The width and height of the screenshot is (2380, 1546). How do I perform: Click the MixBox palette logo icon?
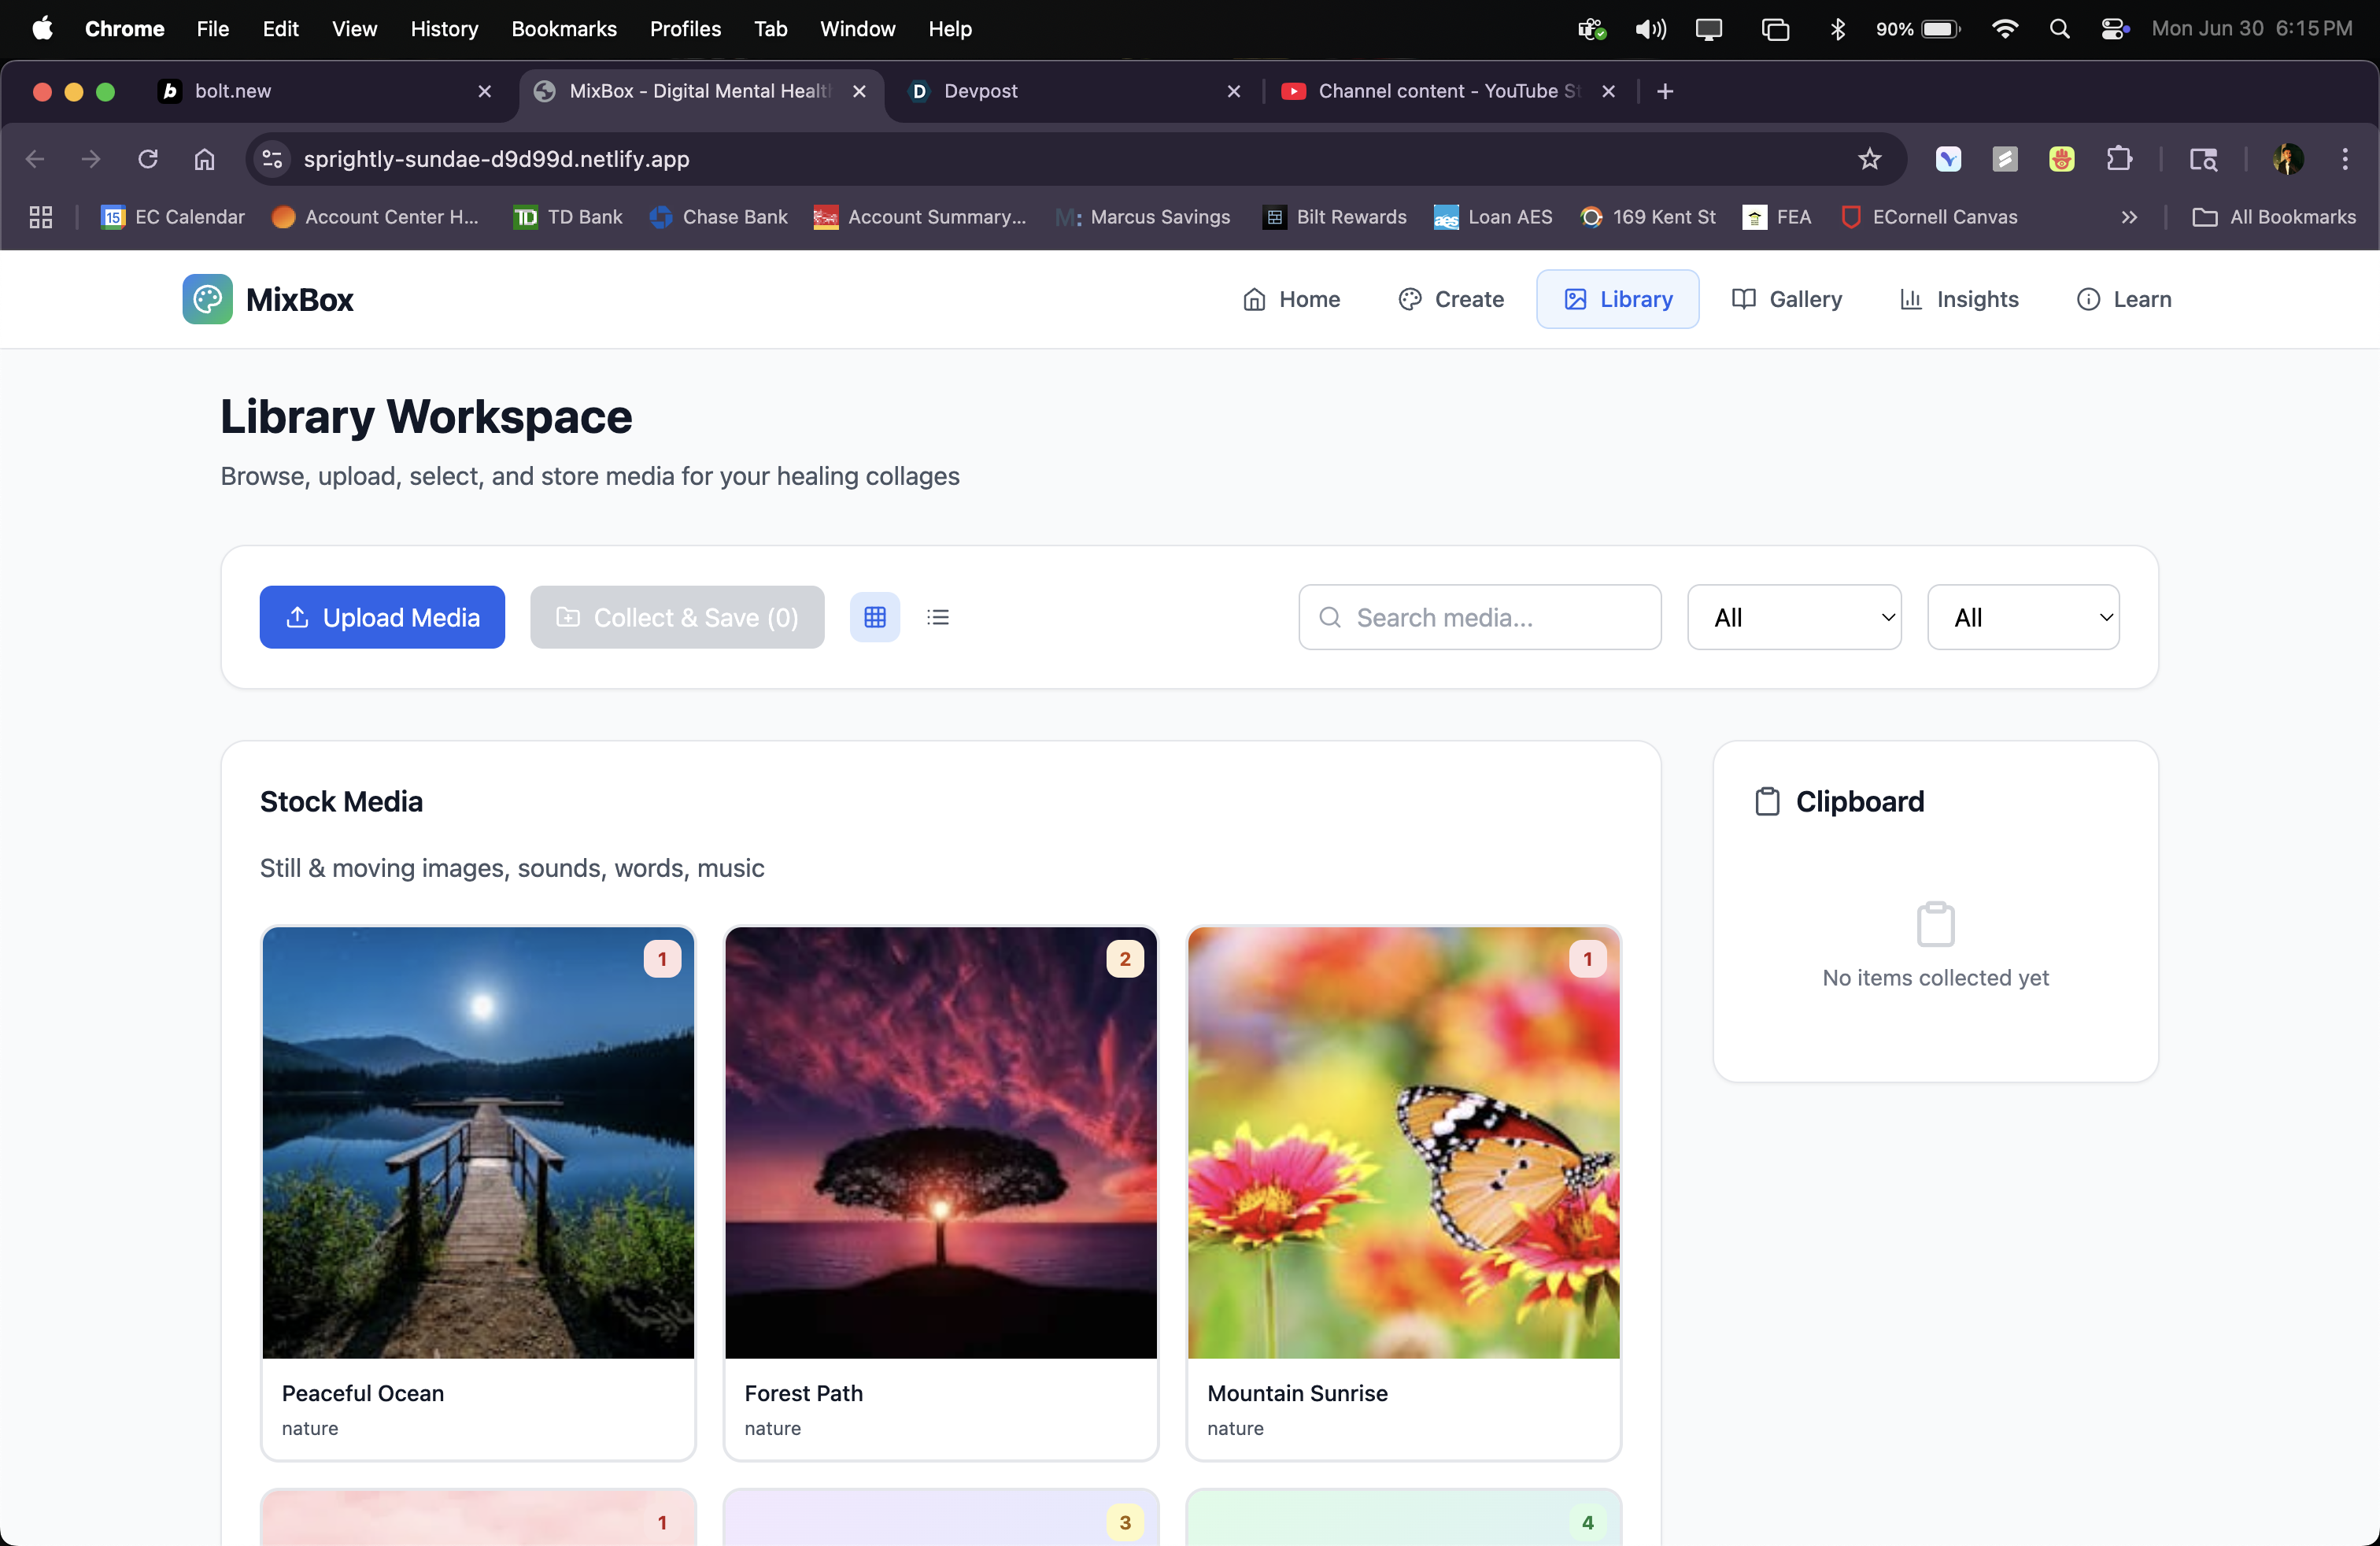coord(207,299)
